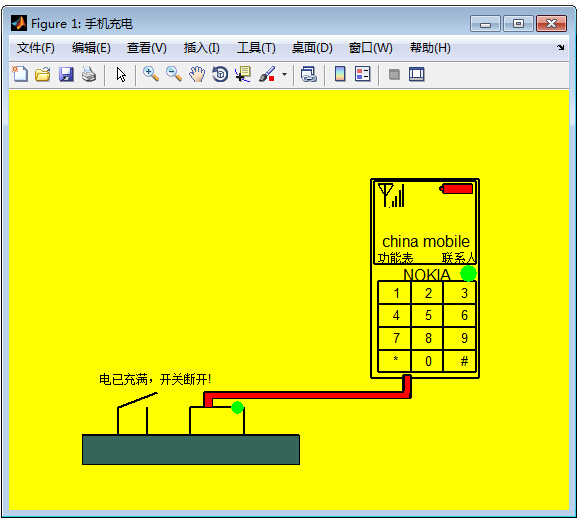
Task: Click the red battery indicator on phone
Action: (456, 189)
